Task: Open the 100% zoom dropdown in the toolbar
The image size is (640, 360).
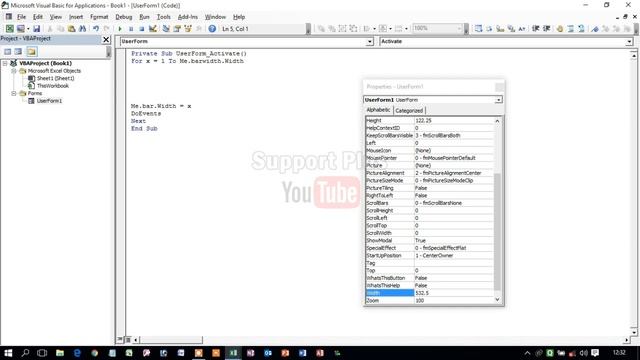Action: [x=459, y=29]
